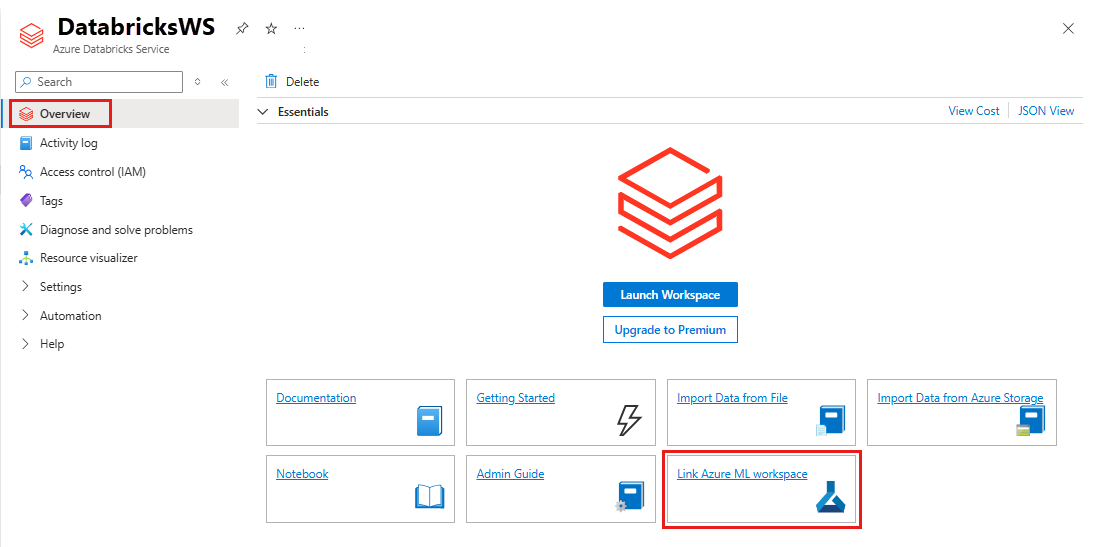Collapse the Essentials section

263,112
